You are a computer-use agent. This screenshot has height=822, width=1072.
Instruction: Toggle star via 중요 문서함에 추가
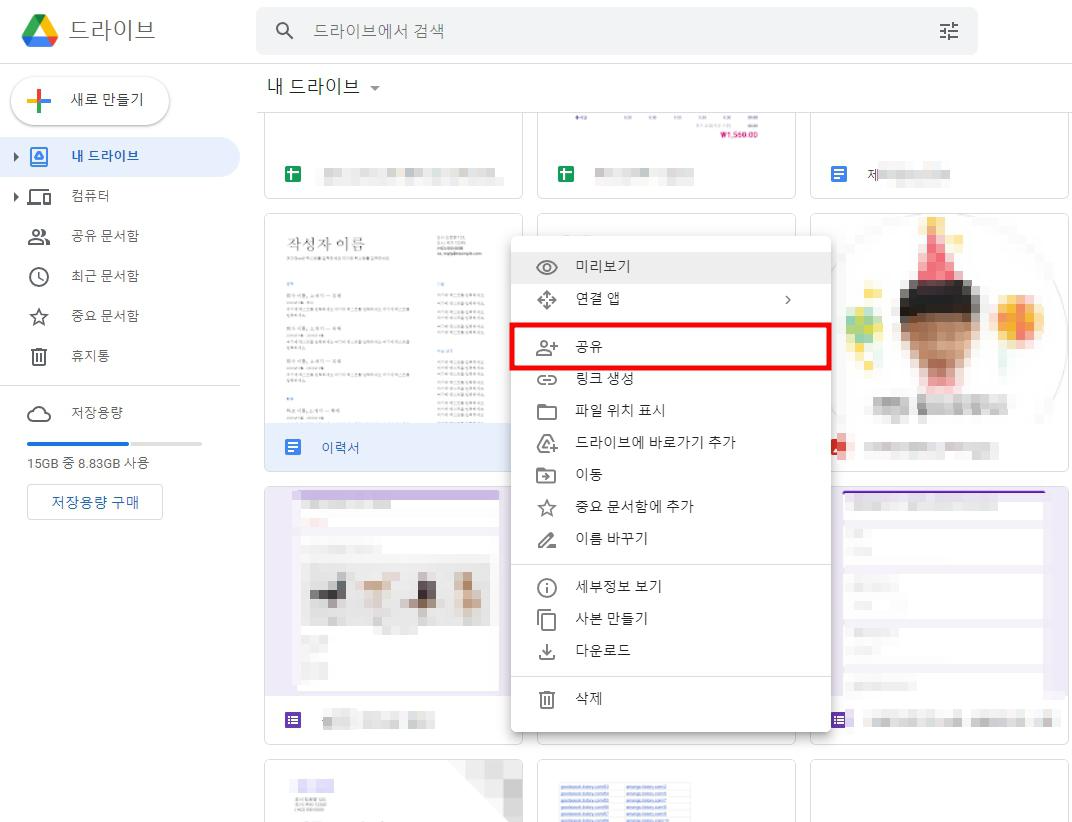635,506
